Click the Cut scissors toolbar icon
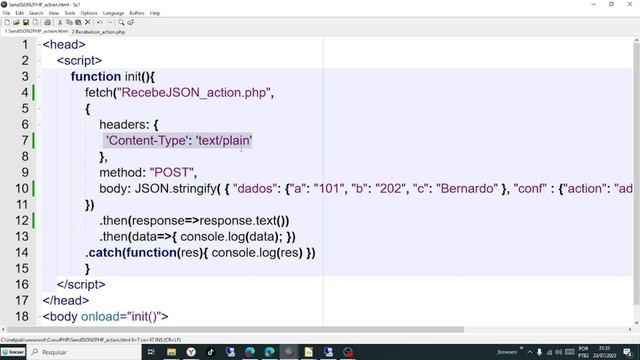This screenshot has height=360, width=640. coord(60,22)
